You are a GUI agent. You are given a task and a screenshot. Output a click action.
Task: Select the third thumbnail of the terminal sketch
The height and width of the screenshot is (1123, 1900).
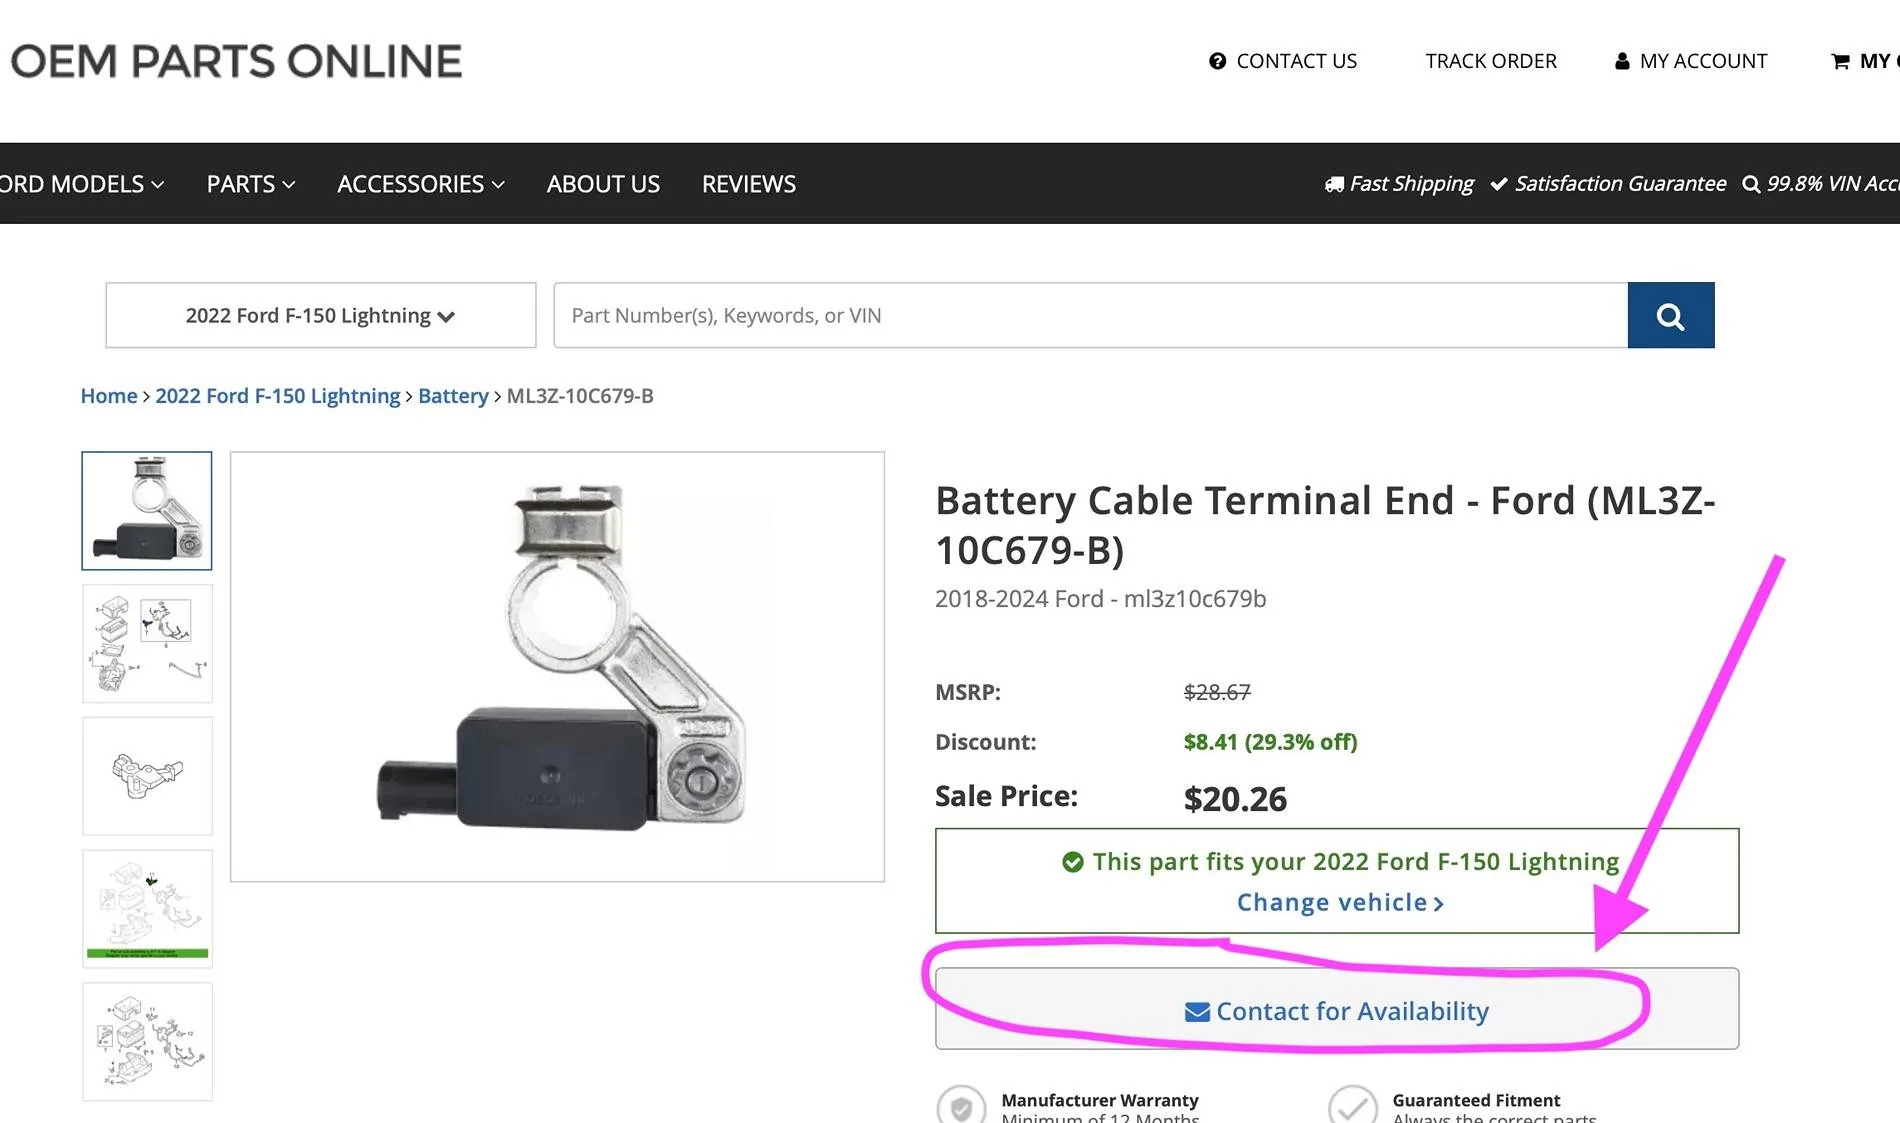(147, 776)
